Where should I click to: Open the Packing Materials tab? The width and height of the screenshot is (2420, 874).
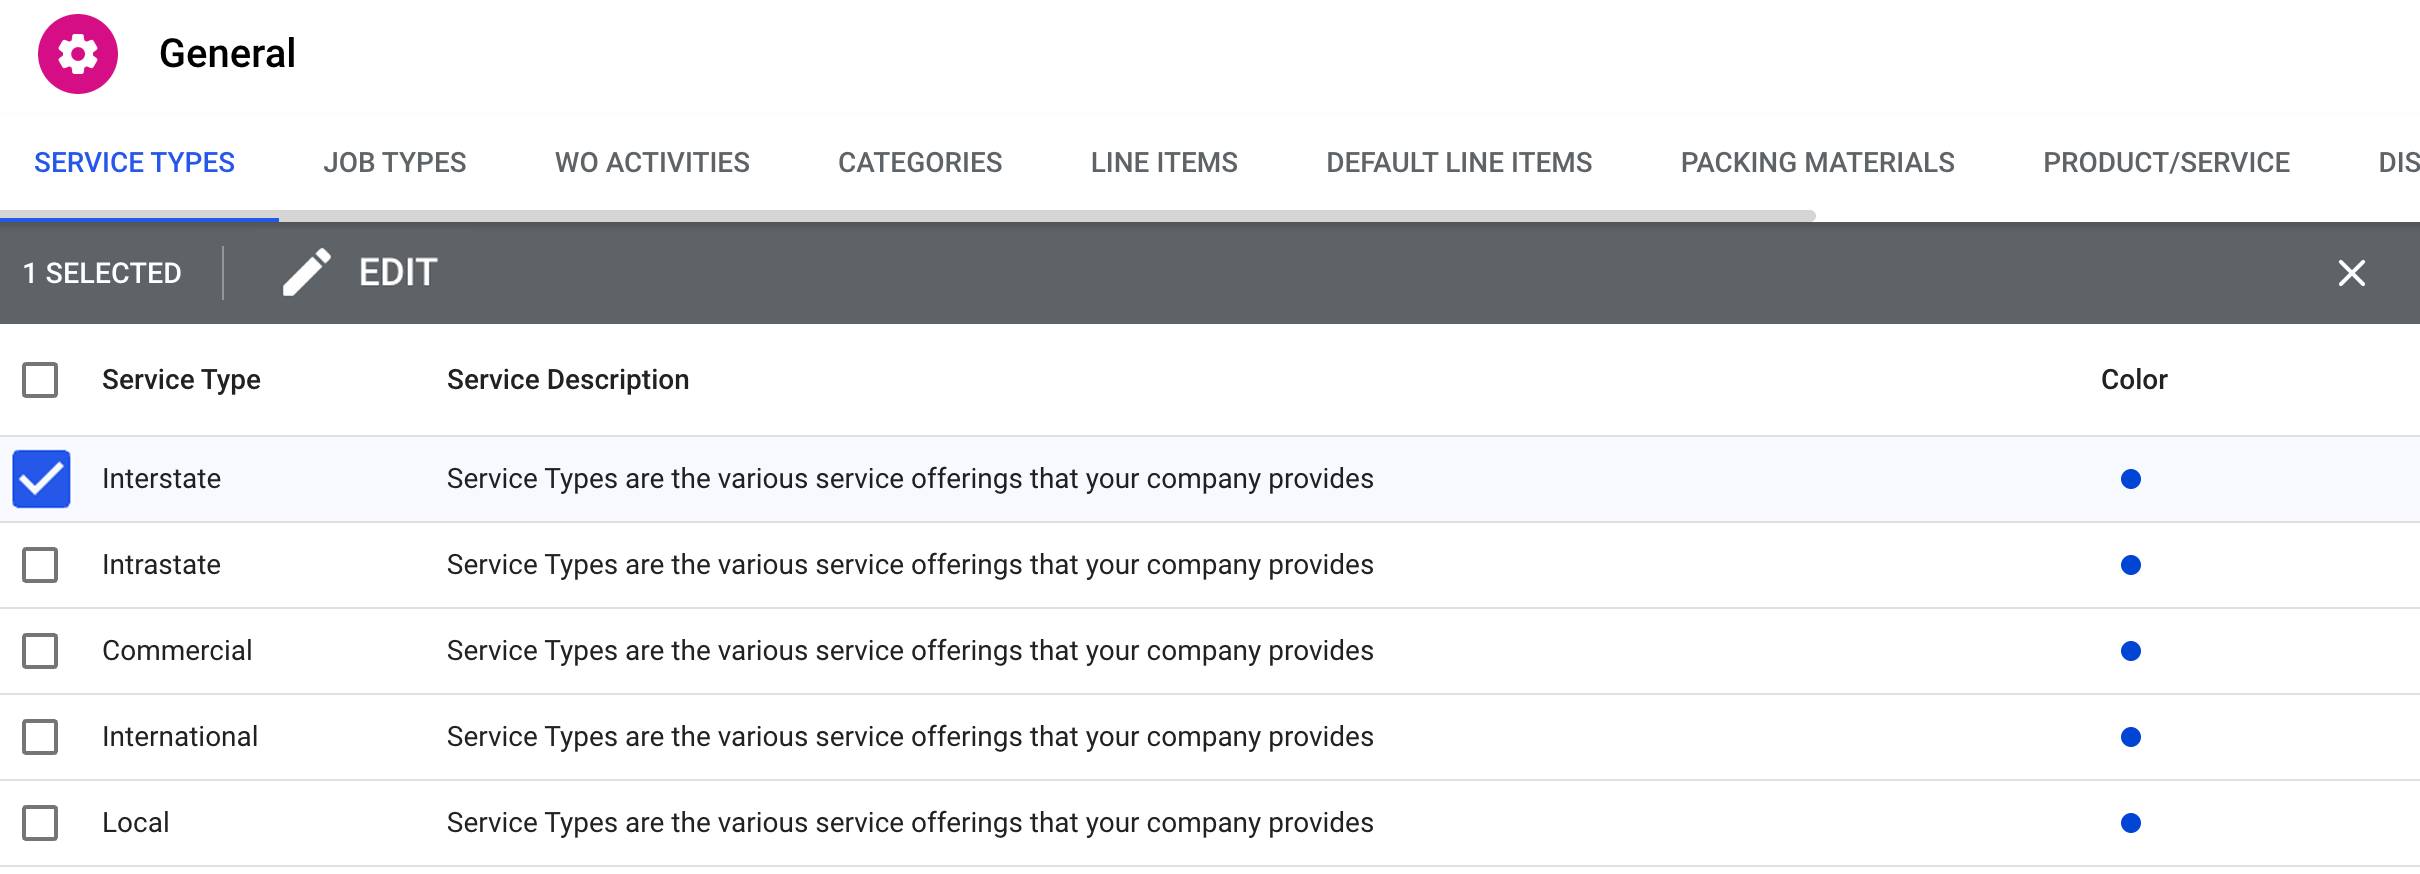[x=1817, y=163]
